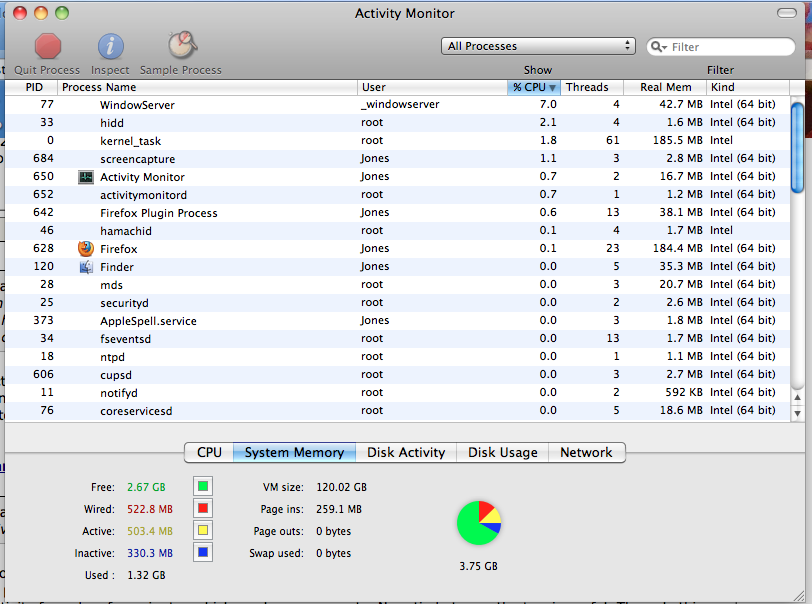Open the All Processes dropdown

538,46
